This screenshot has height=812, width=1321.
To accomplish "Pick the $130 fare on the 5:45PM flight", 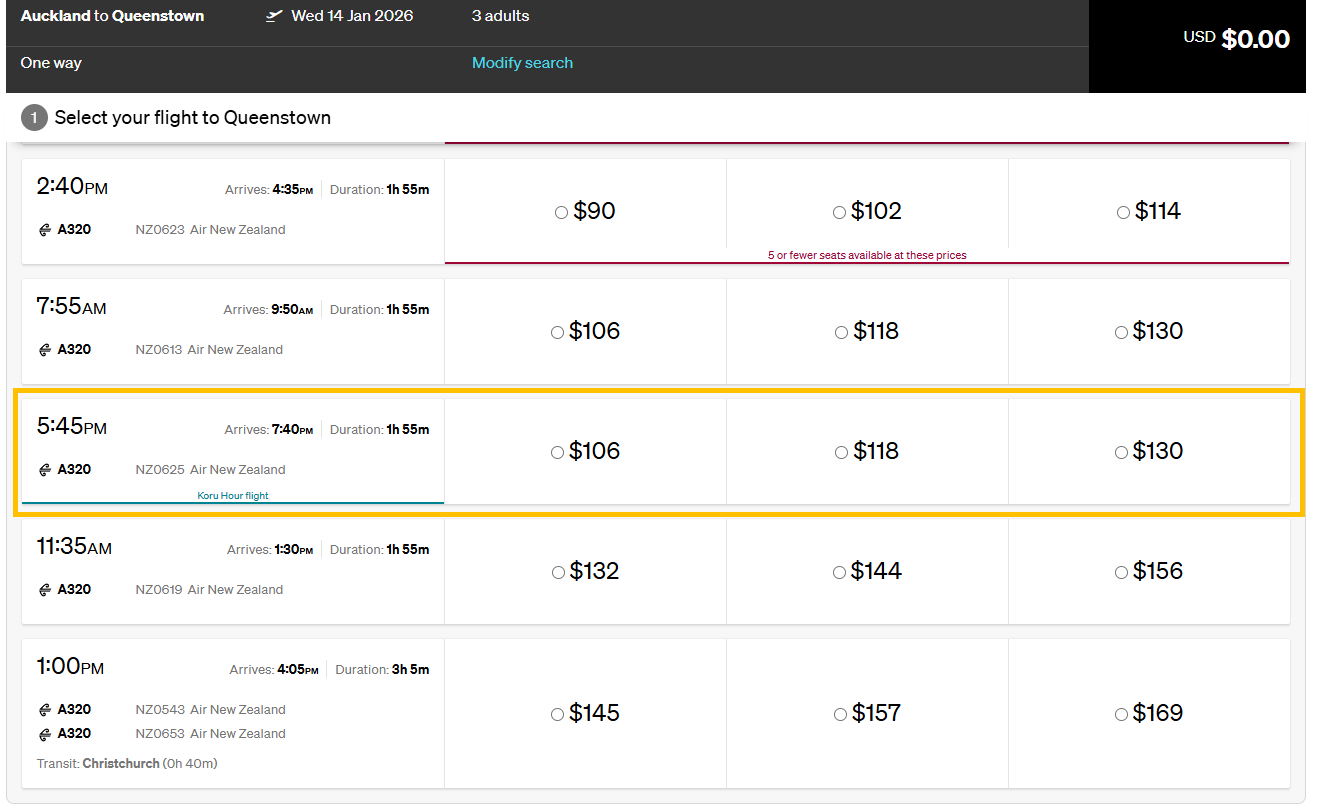I will (x=1121, y=452).
